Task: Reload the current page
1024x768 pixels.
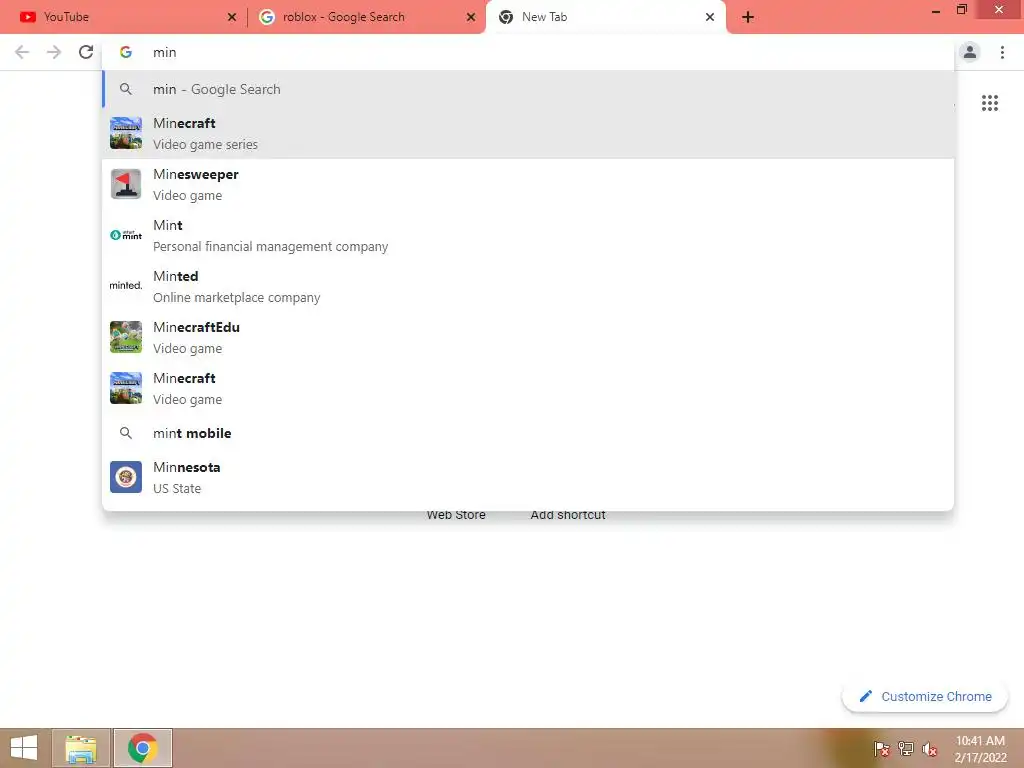Action: click(x=86, y=52)
